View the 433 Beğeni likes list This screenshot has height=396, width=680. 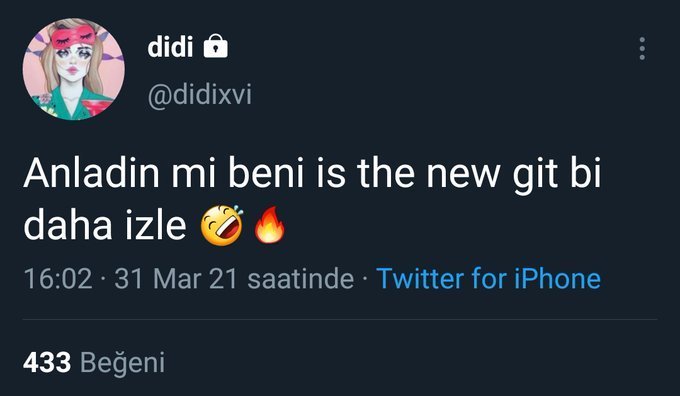tap(94, 362)
